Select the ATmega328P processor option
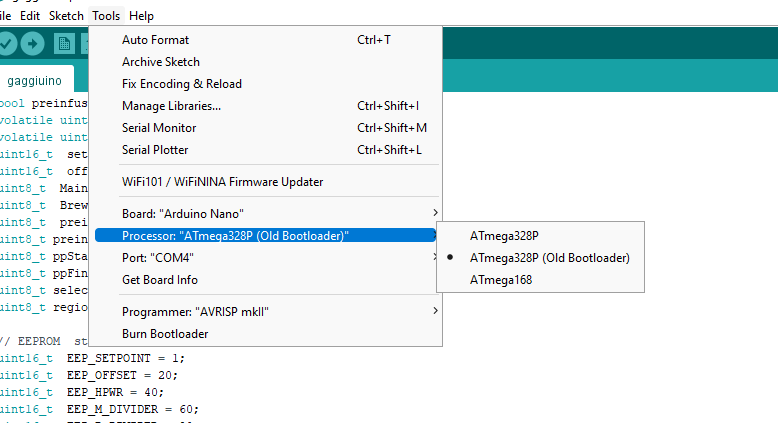 [x=540, y=236]
